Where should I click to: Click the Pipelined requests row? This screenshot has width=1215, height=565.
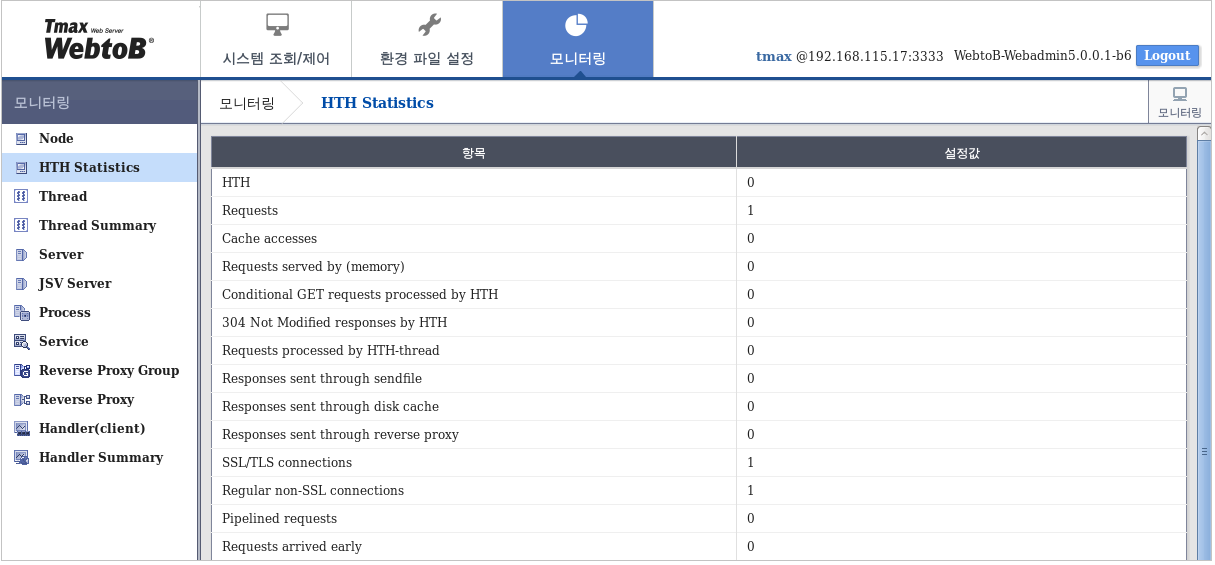(x=699, y=519)
